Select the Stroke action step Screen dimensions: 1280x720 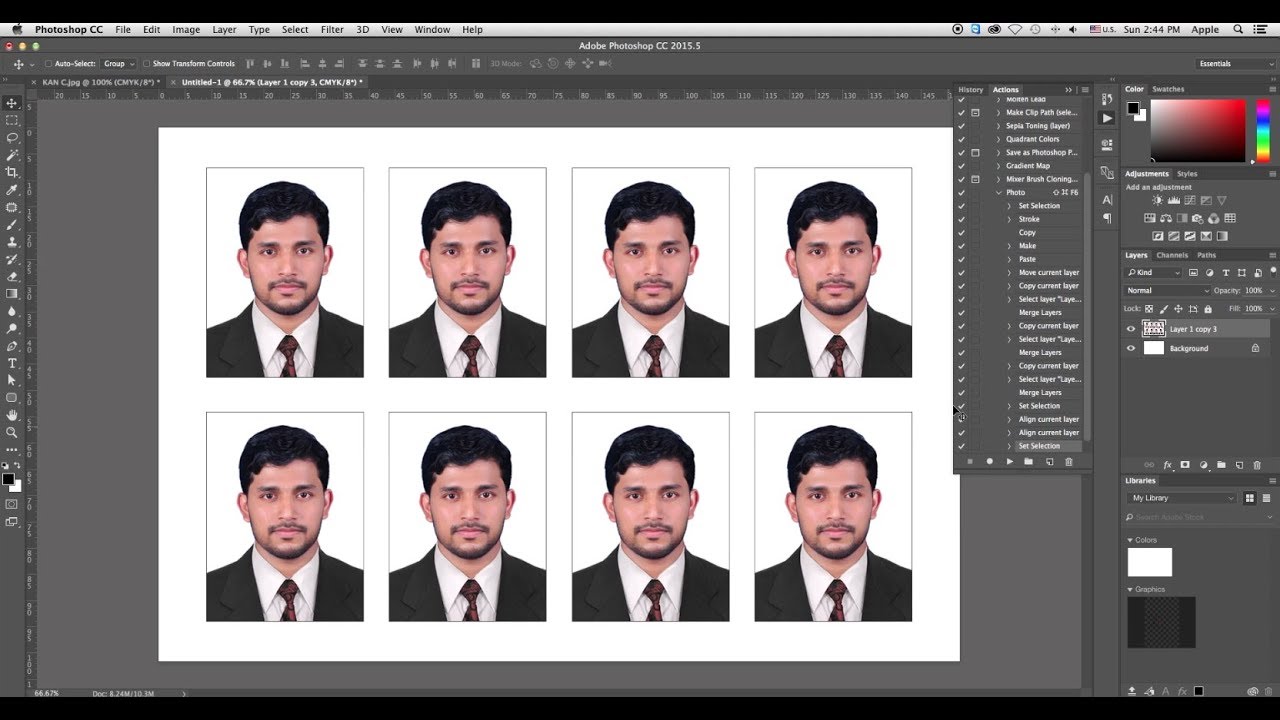point(1029,219)
